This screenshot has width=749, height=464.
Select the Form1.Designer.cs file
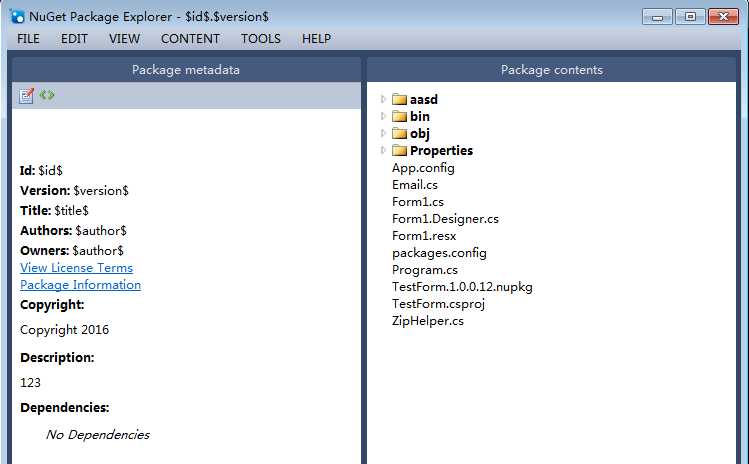pos(445,219)
